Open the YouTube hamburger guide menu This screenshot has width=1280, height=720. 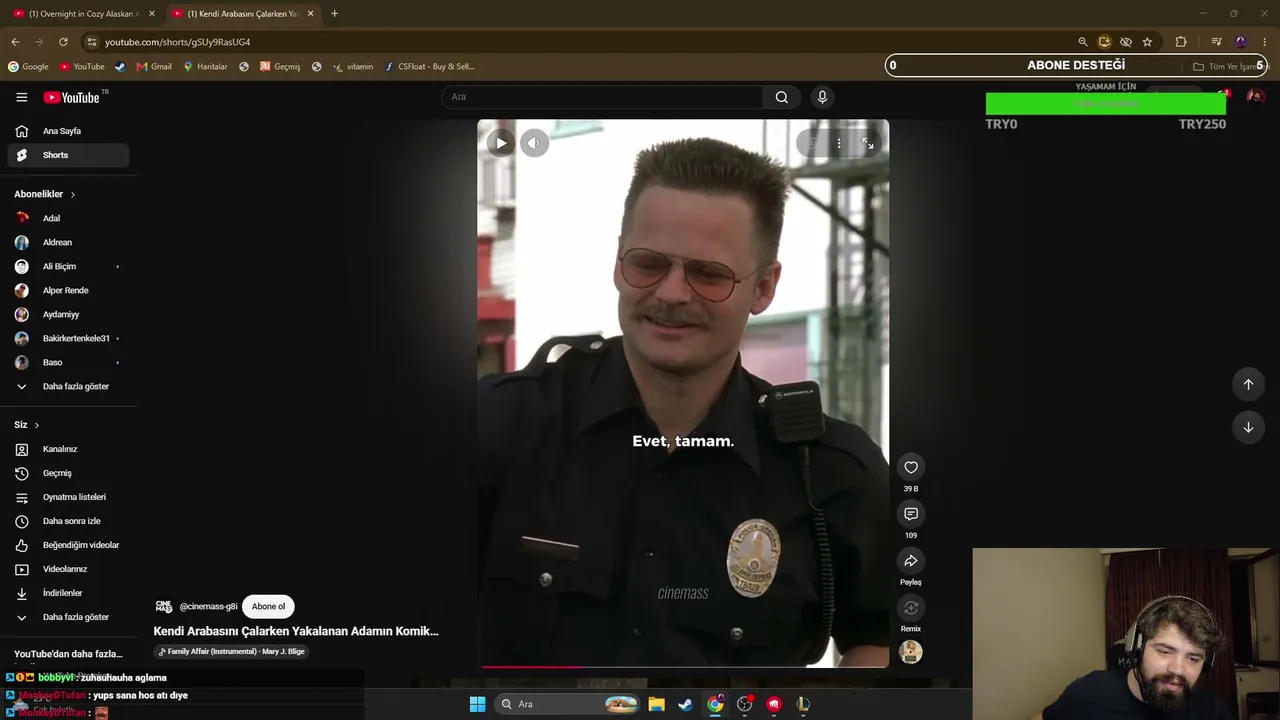[21, 97]
